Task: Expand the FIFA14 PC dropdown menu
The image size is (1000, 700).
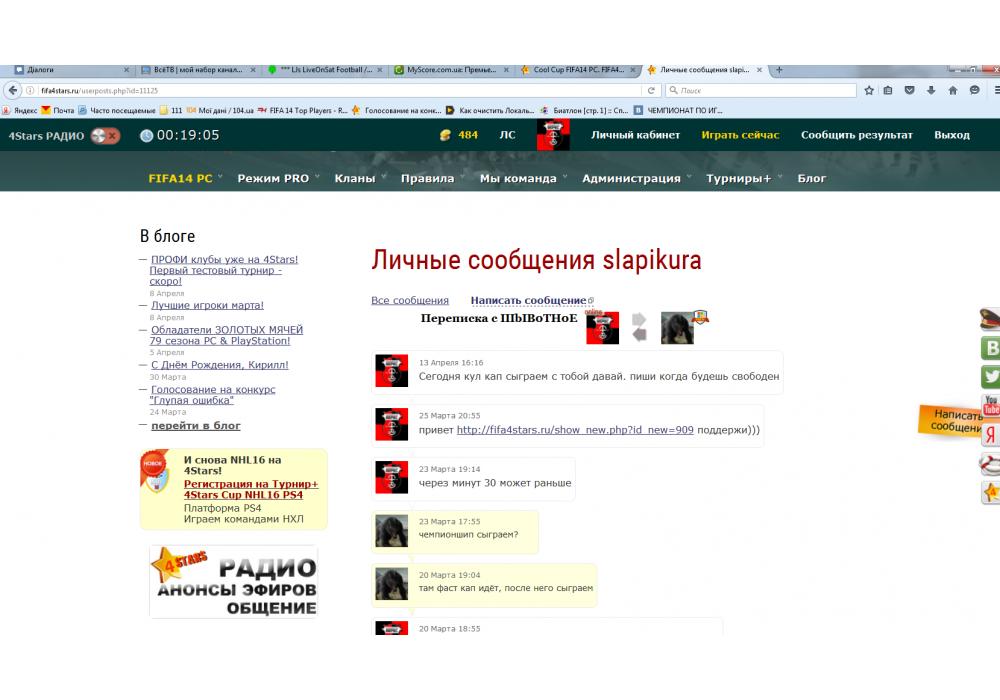Action: click(x=184, y=178)
